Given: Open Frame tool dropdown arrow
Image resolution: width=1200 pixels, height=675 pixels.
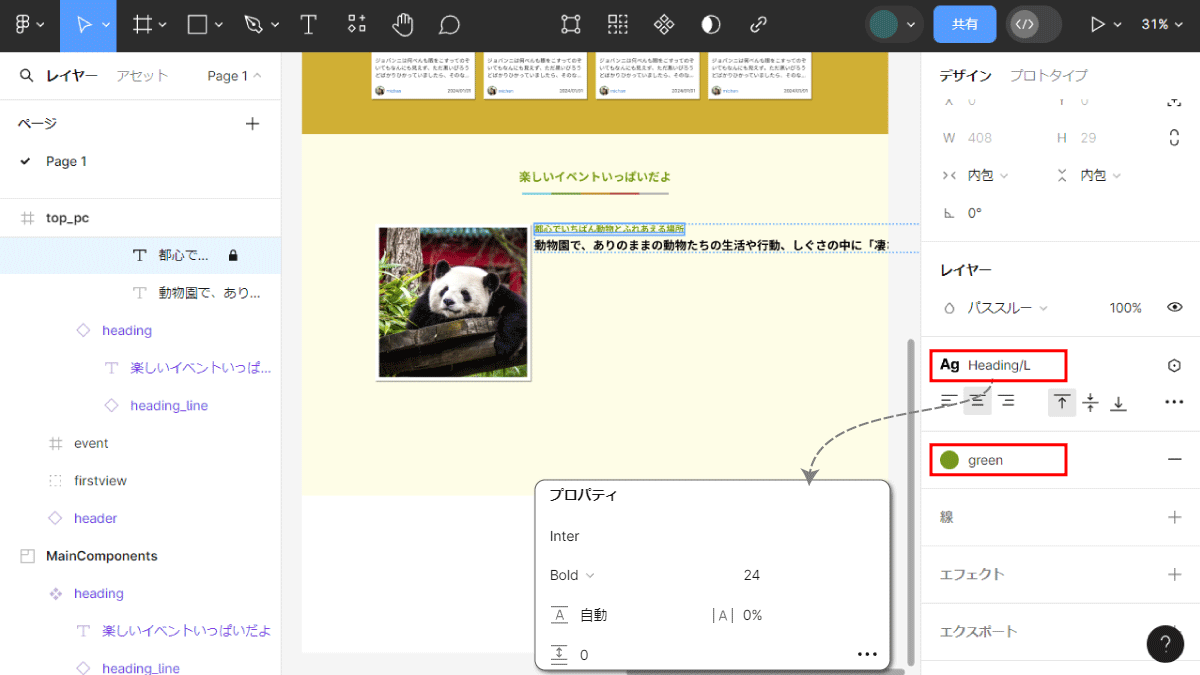Looking at the screenshot, I should pos(162,25).
